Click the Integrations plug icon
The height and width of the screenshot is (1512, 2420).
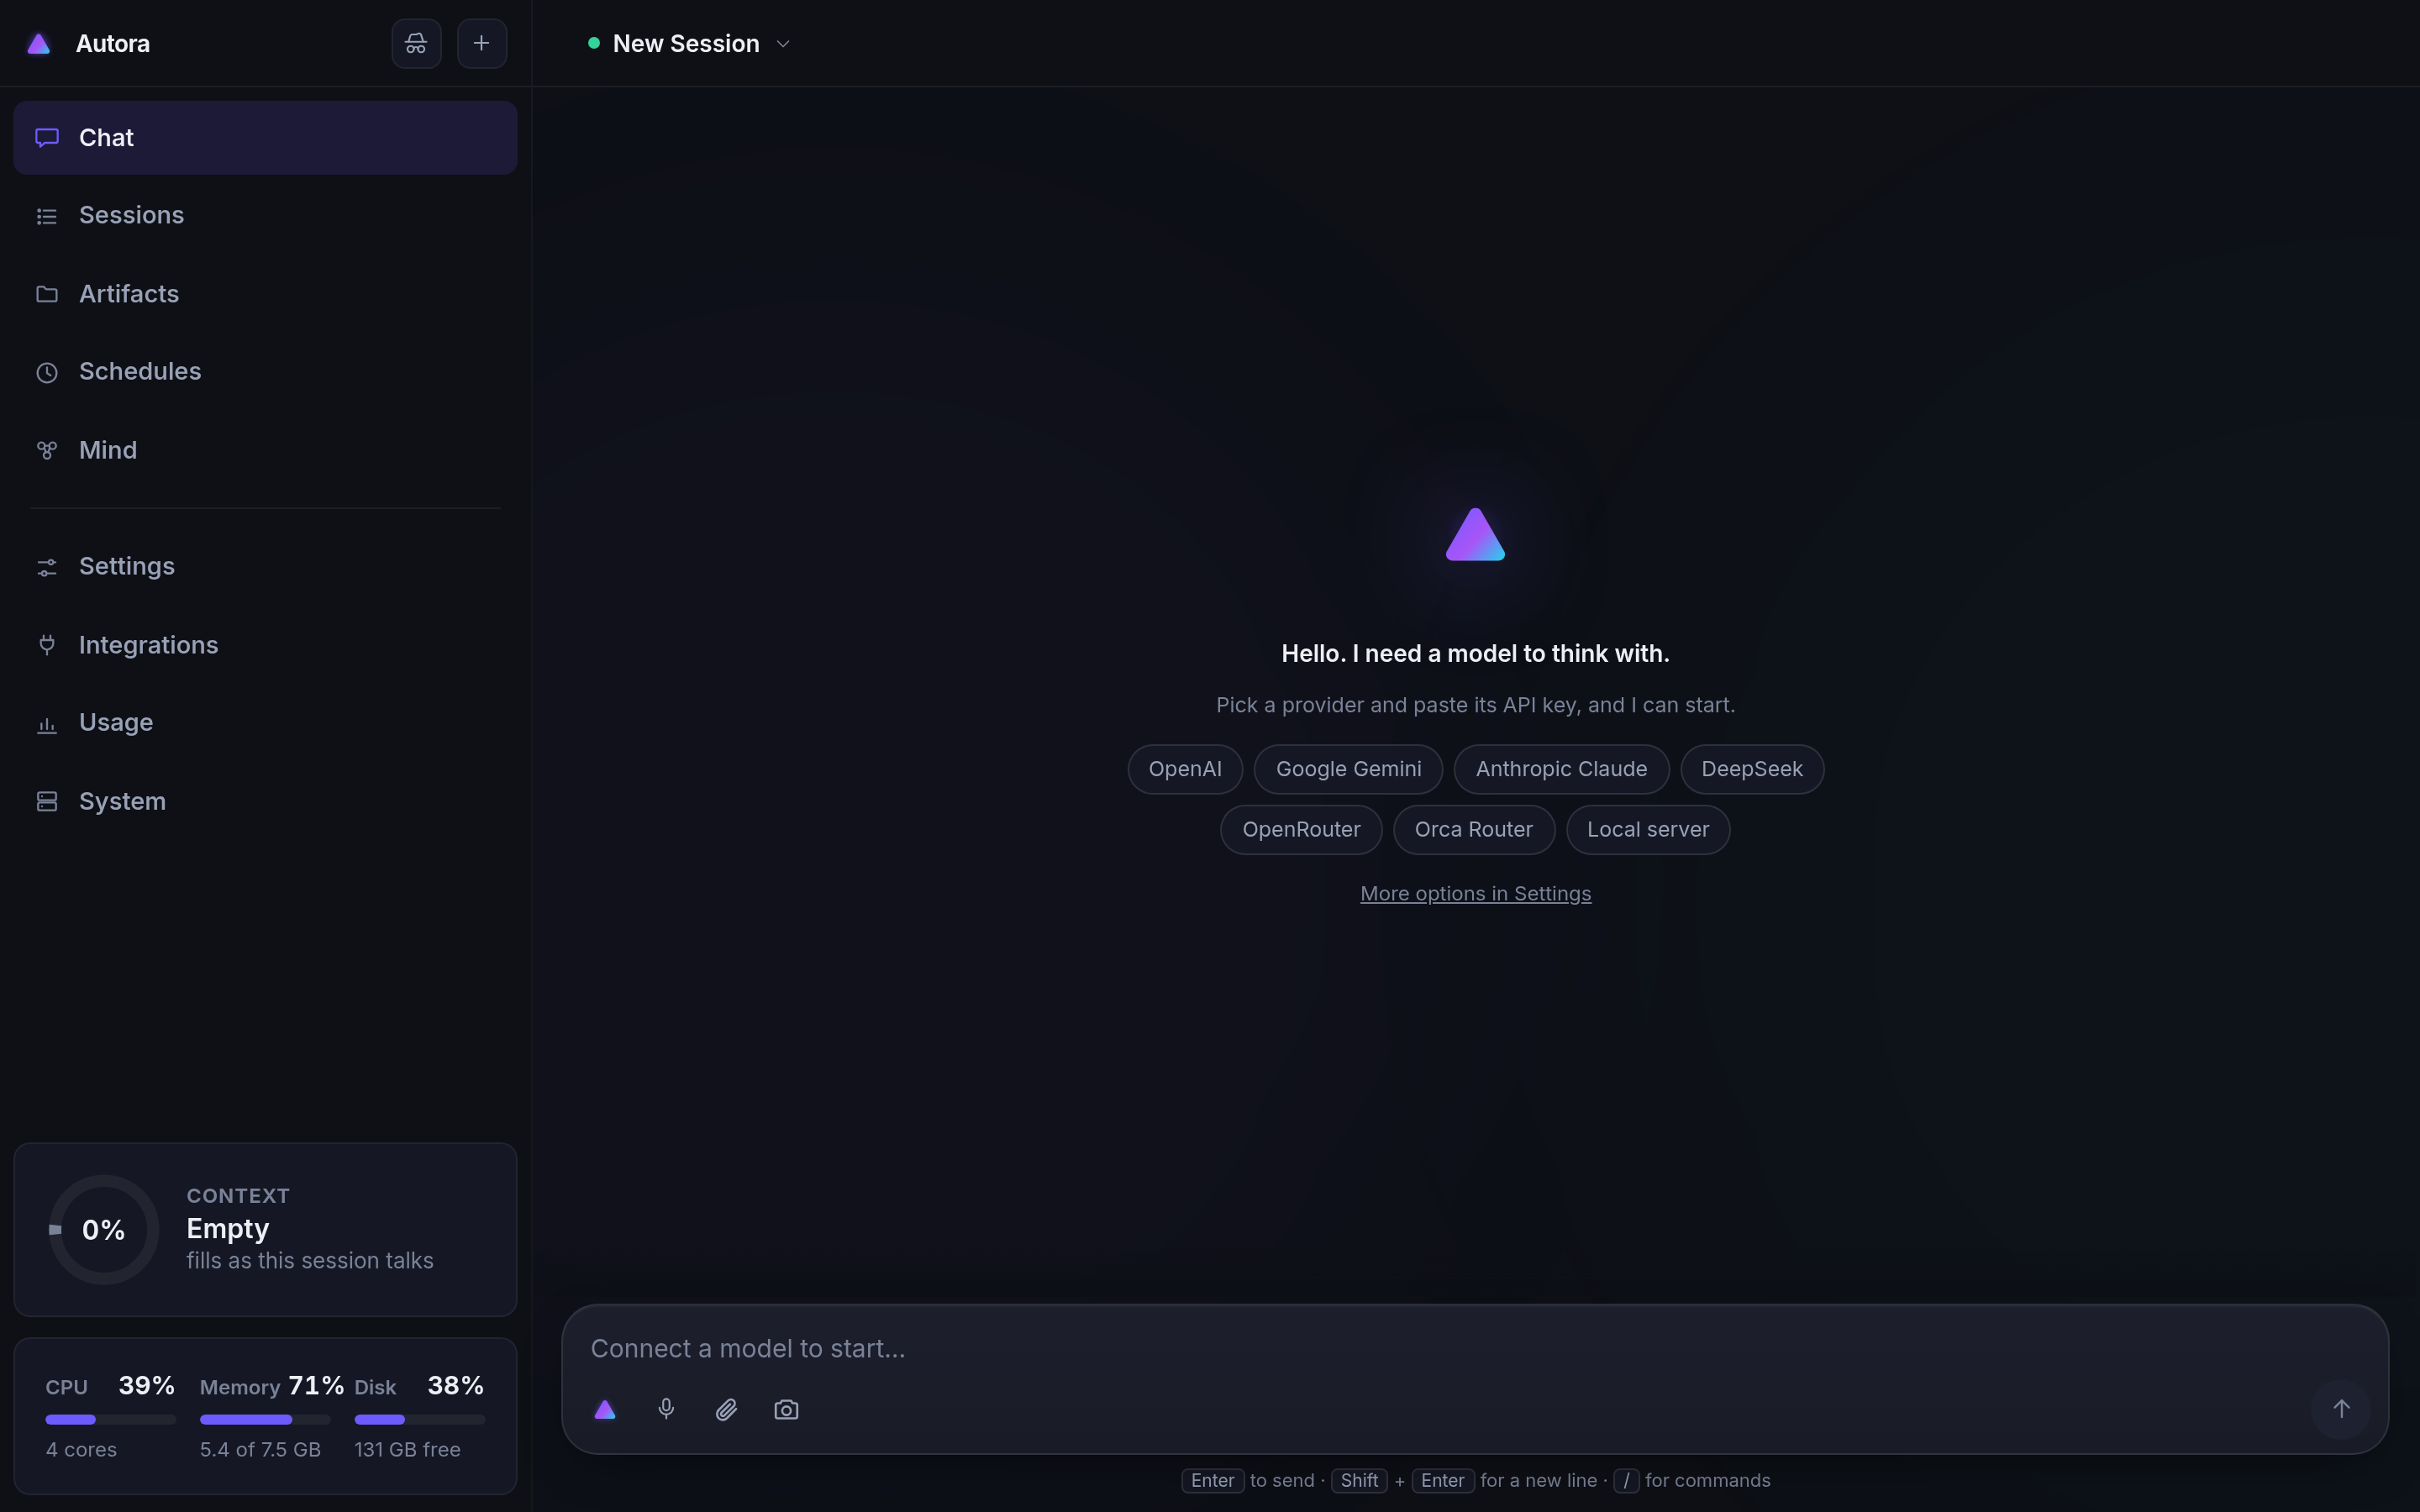point(47,645)
